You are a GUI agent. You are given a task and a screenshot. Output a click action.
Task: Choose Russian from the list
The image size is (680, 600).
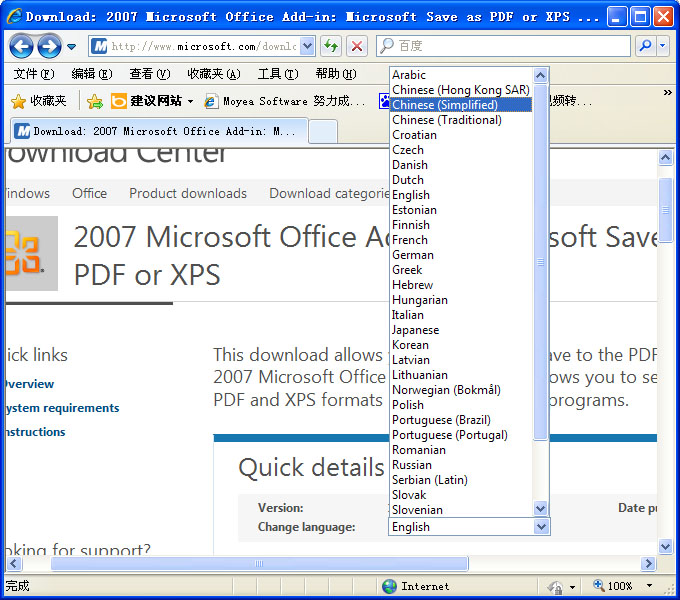pyautogui.click(x=461, y=465)
